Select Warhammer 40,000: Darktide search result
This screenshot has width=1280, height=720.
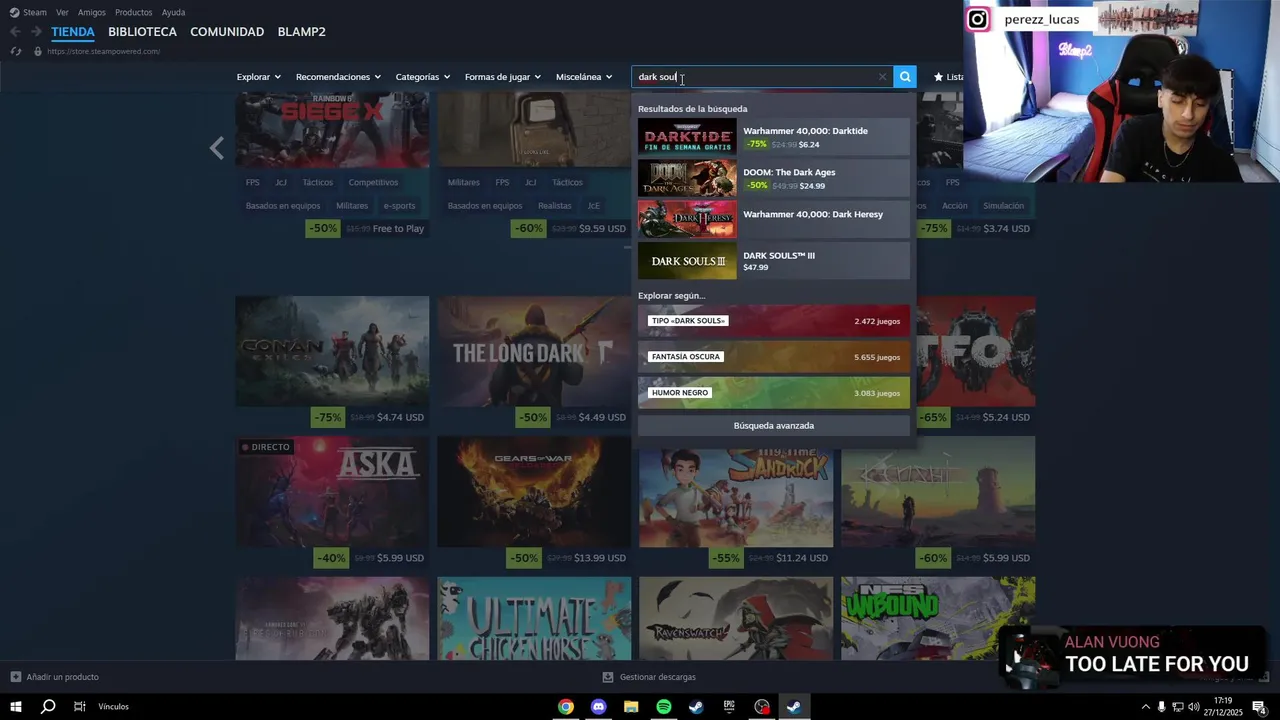tap(774, 137)
